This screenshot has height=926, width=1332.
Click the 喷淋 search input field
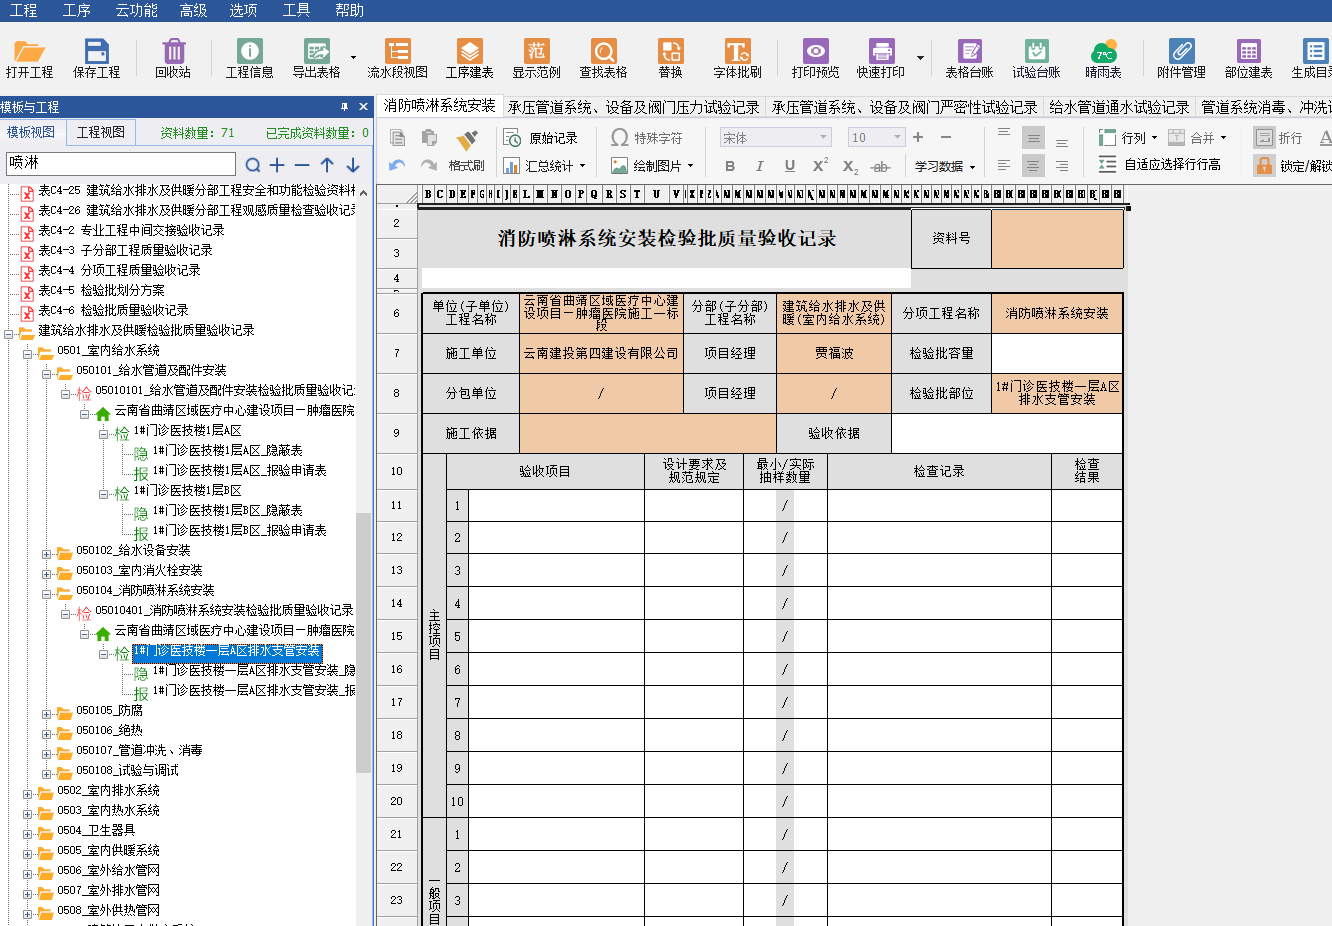120,163
